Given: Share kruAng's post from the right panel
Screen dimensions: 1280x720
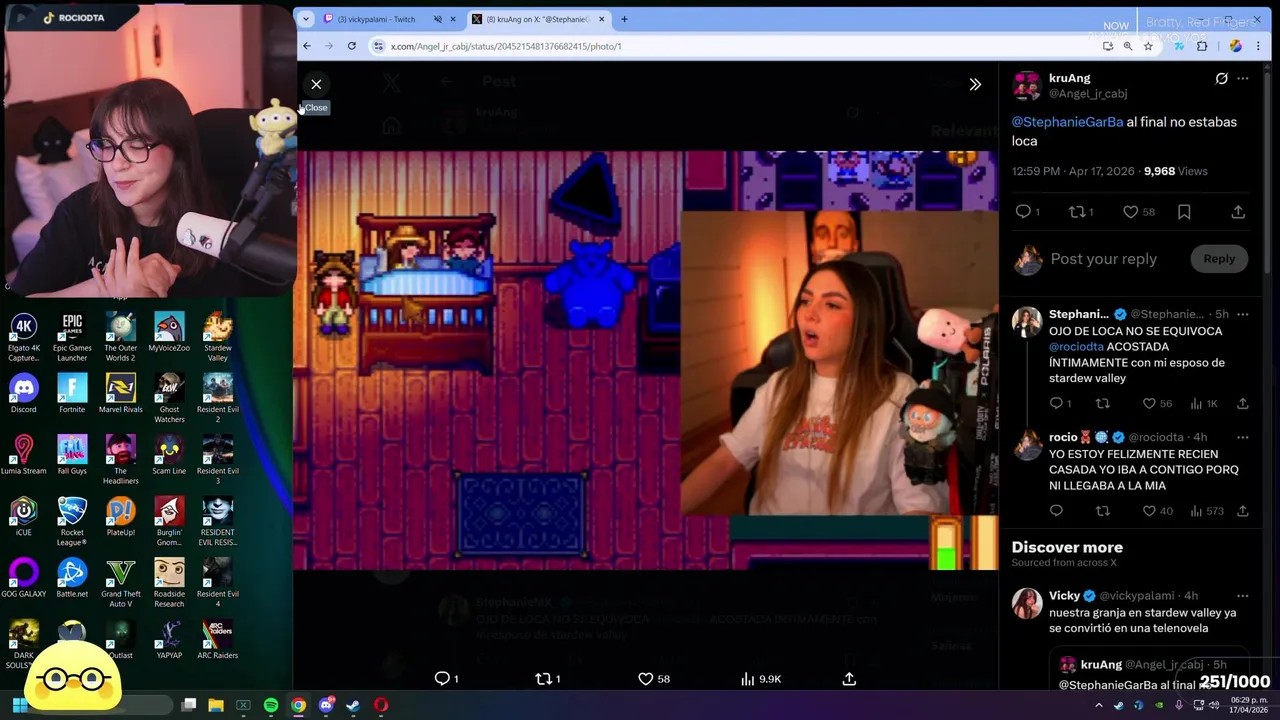Looking at the screenshot, I should click(1238, 212).
